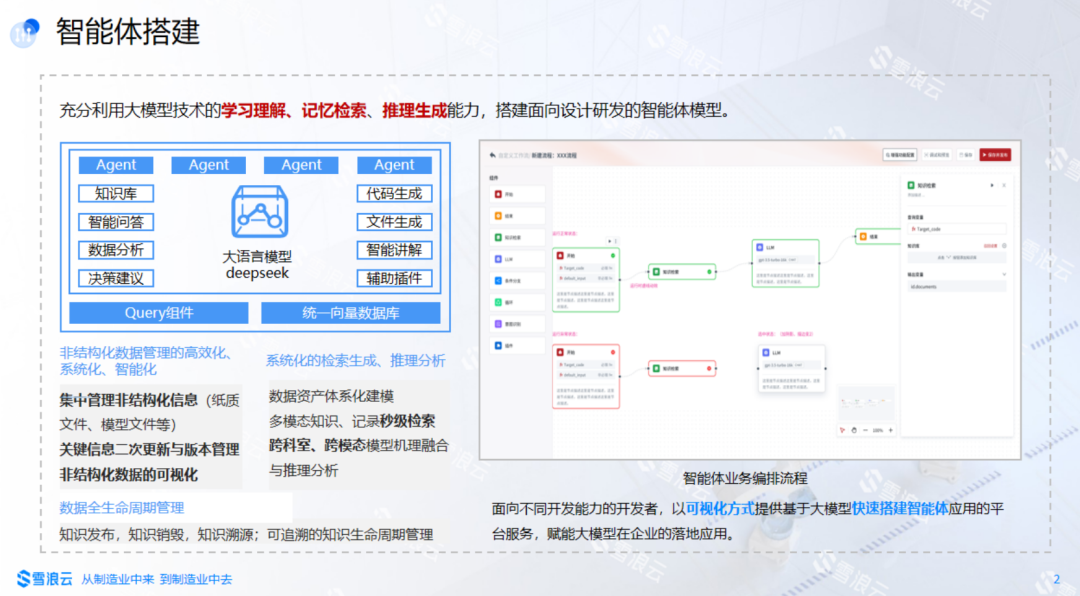Image resolution: width=1080 pixels, height=596 pixels.
Task: Click the 文件生成 box in the diagram
Action: (395, 222)
